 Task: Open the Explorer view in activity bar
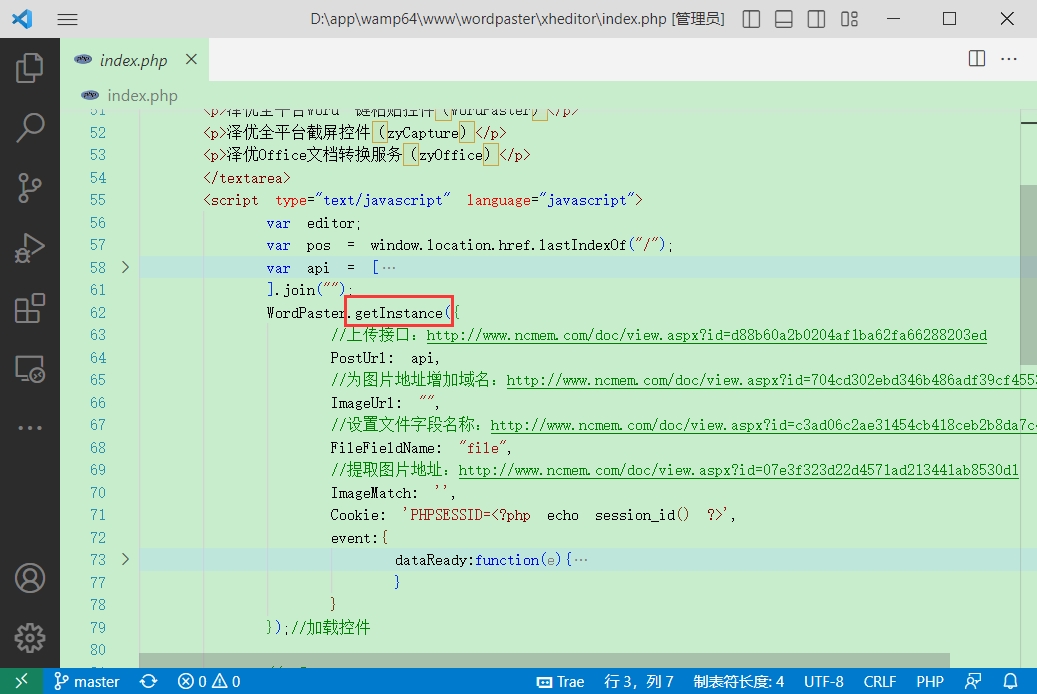pos(30,68)
